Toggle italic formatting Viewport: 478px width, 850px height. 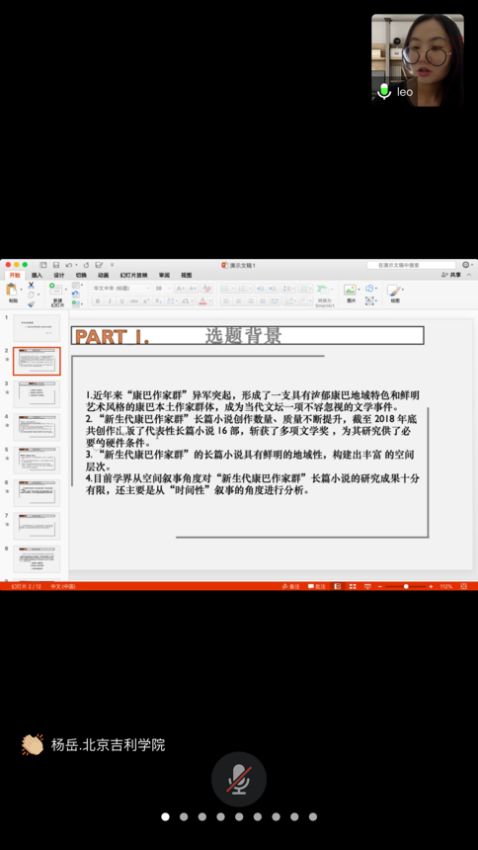tap(110, 301)
